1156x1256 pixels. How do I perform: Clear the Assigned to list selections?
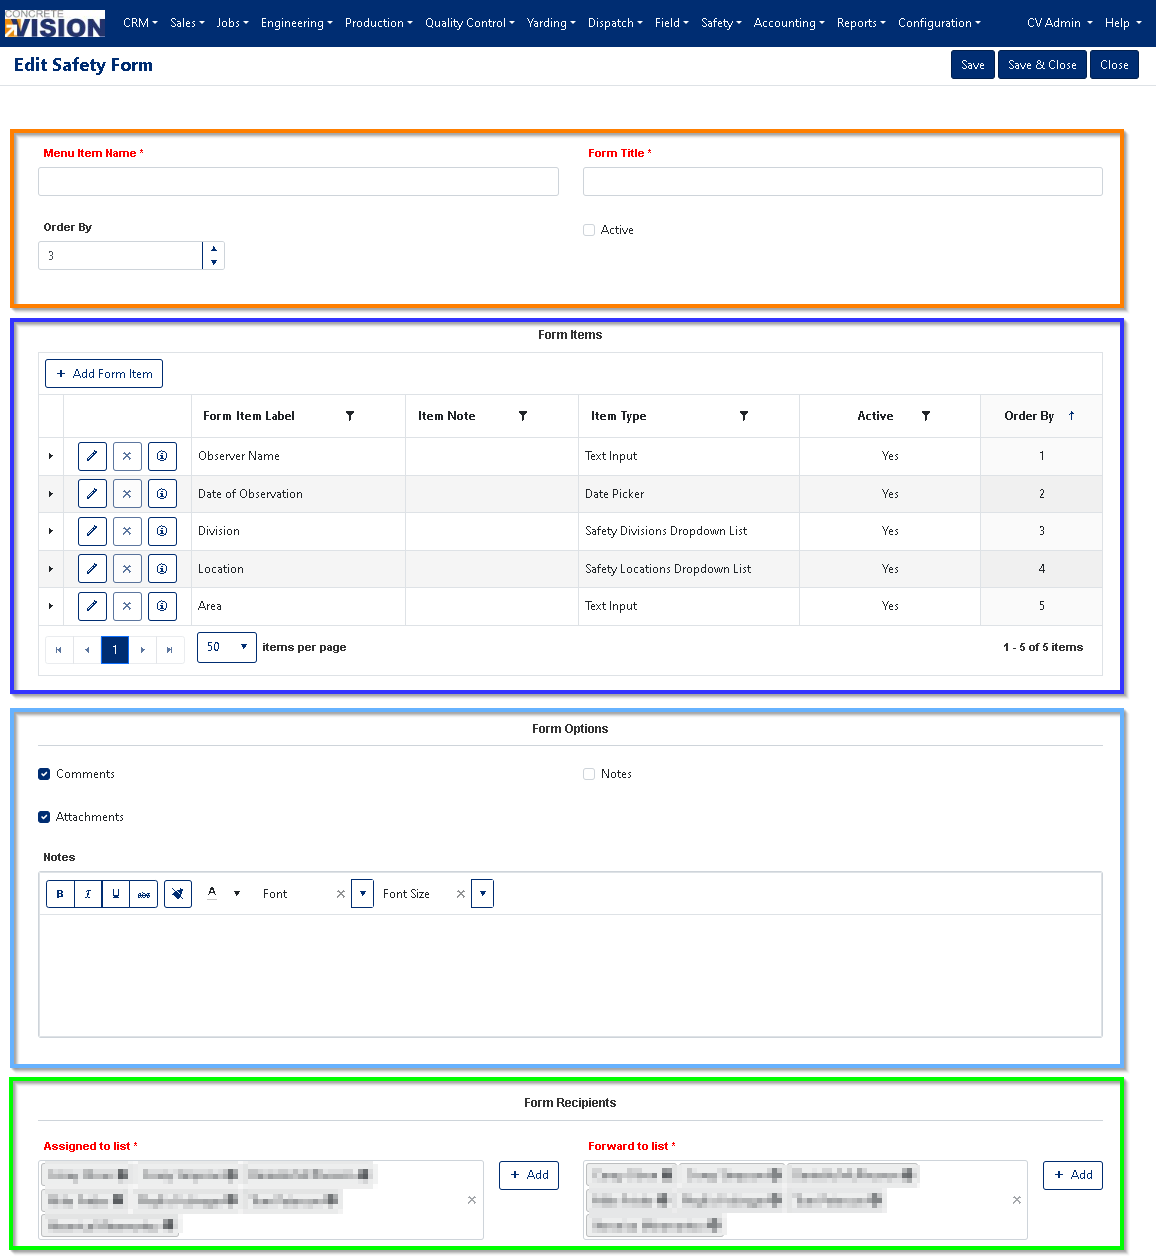(x=472, y=1200)
